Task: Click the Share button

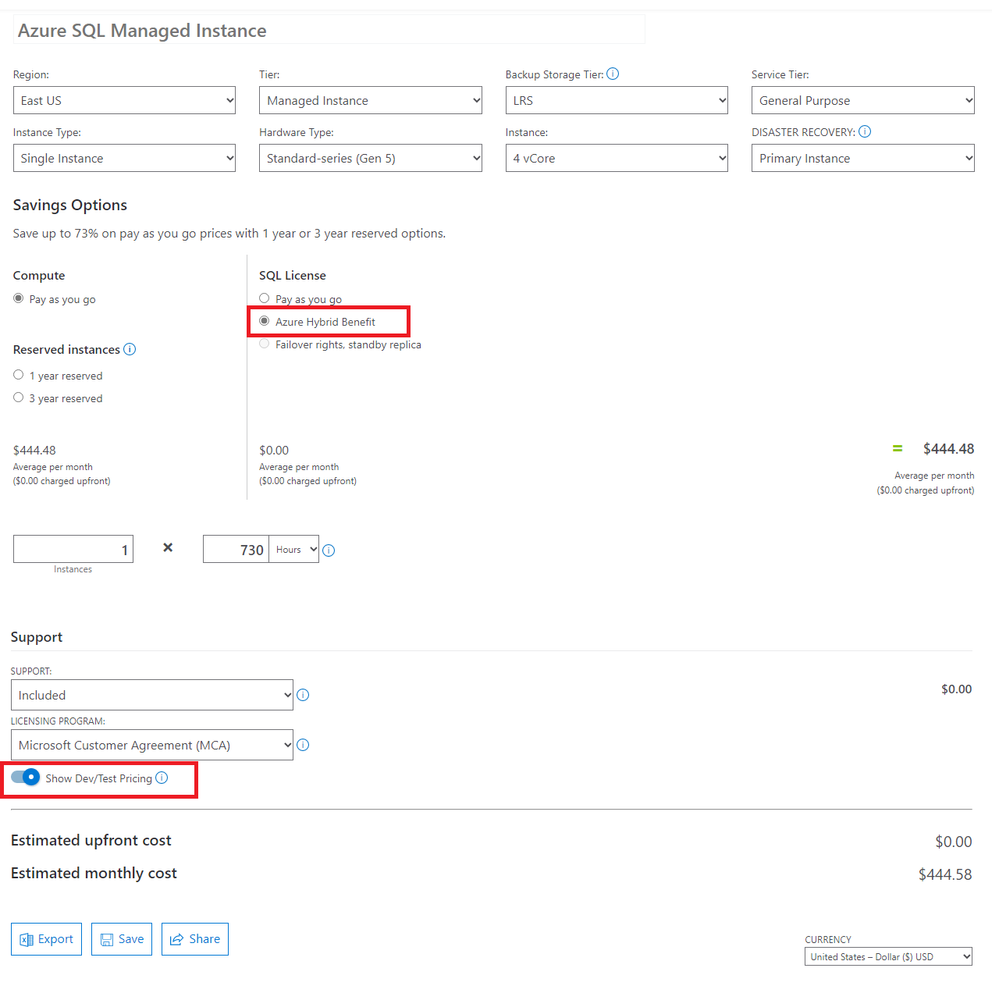Action: pos(195,939)
